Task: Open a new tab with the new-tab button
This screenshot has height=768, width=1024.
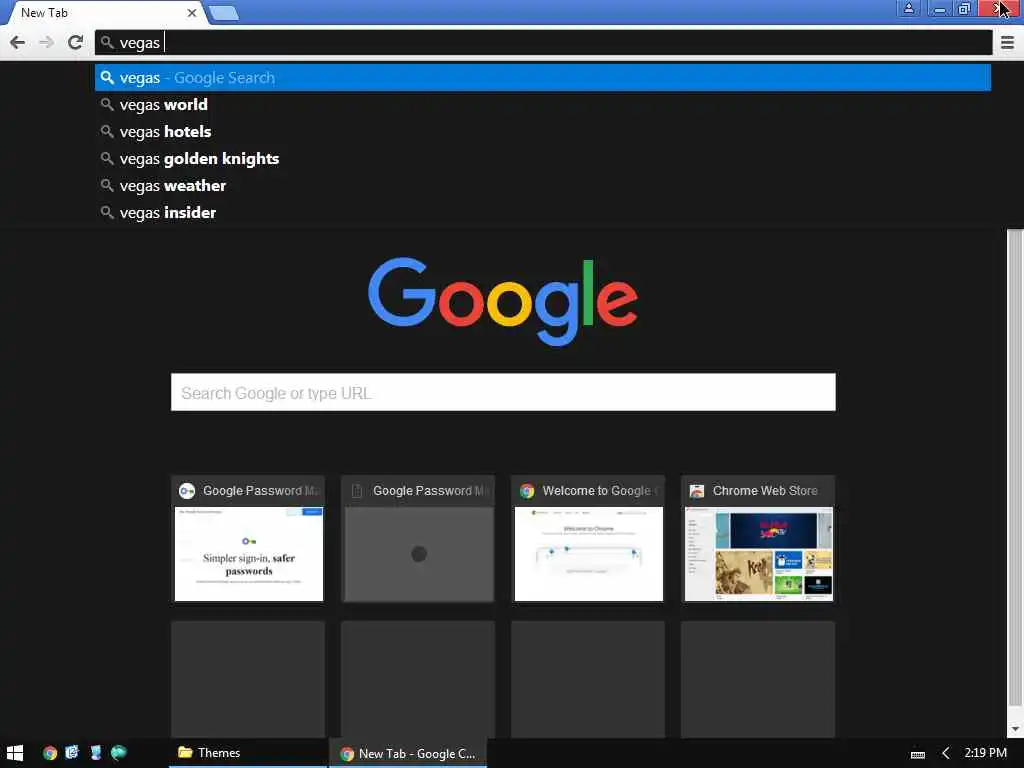Action: (224, 12)
